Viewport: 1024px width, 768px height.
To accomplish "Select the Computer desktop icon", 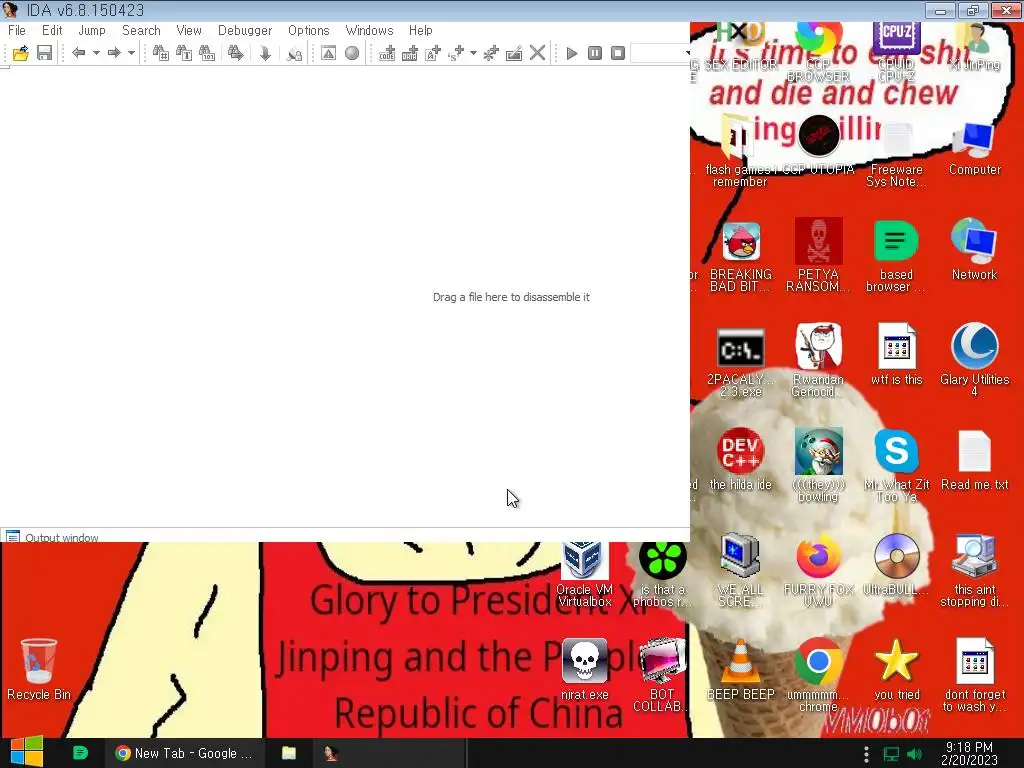I will click(x=974, y=148).
